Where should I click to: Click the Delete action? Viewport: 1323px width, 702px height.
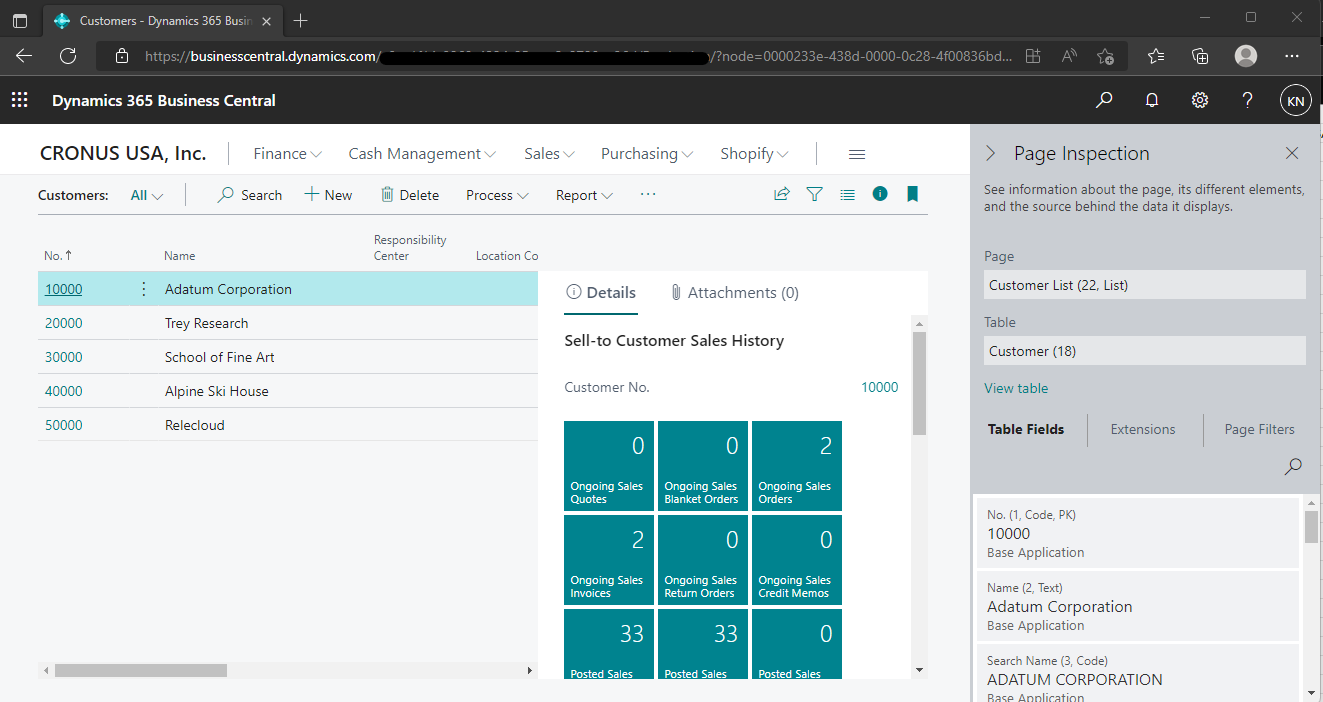click(410, 195)
